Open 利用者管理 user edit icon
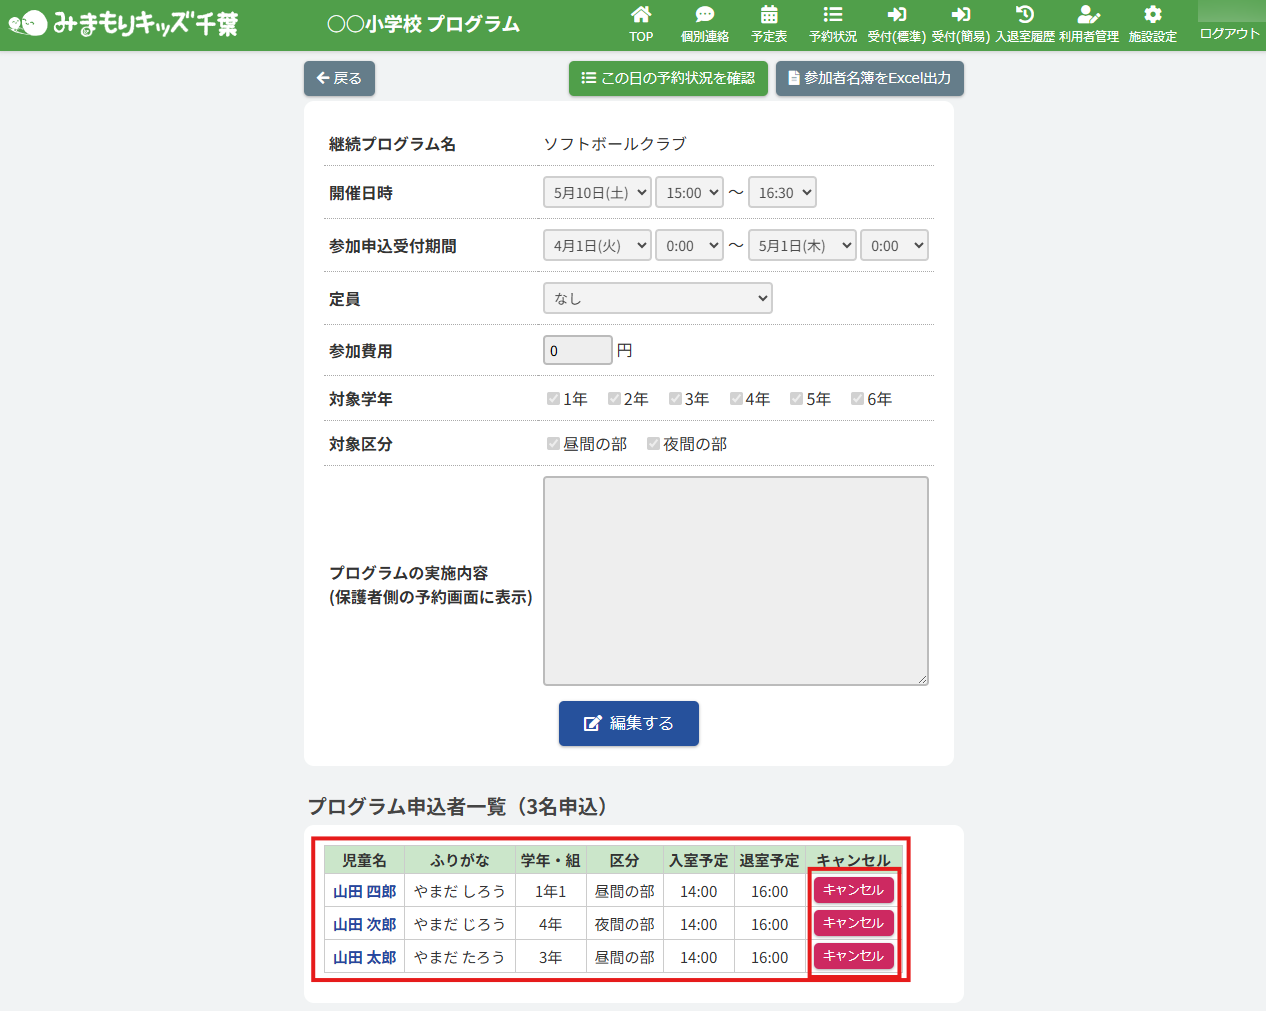The height and width of the screenshot is (1011, 1266). [x=1089, y=15]
